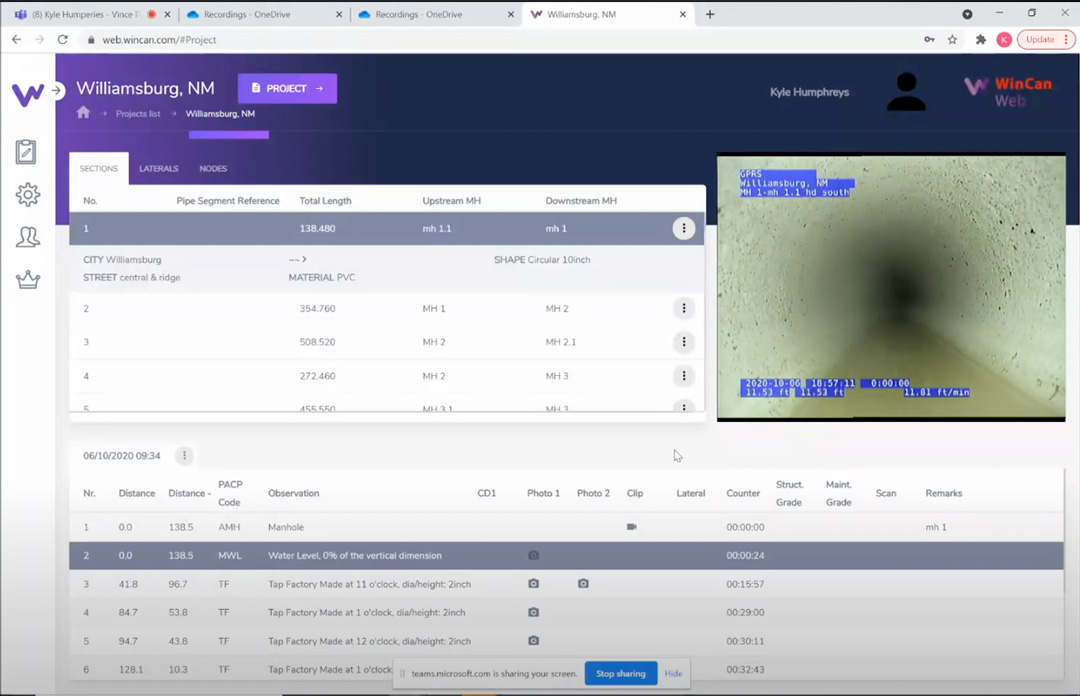Click the PROJECT button in the header
Viewport: 1080px width, 696px height.
(x=287, y=88)
